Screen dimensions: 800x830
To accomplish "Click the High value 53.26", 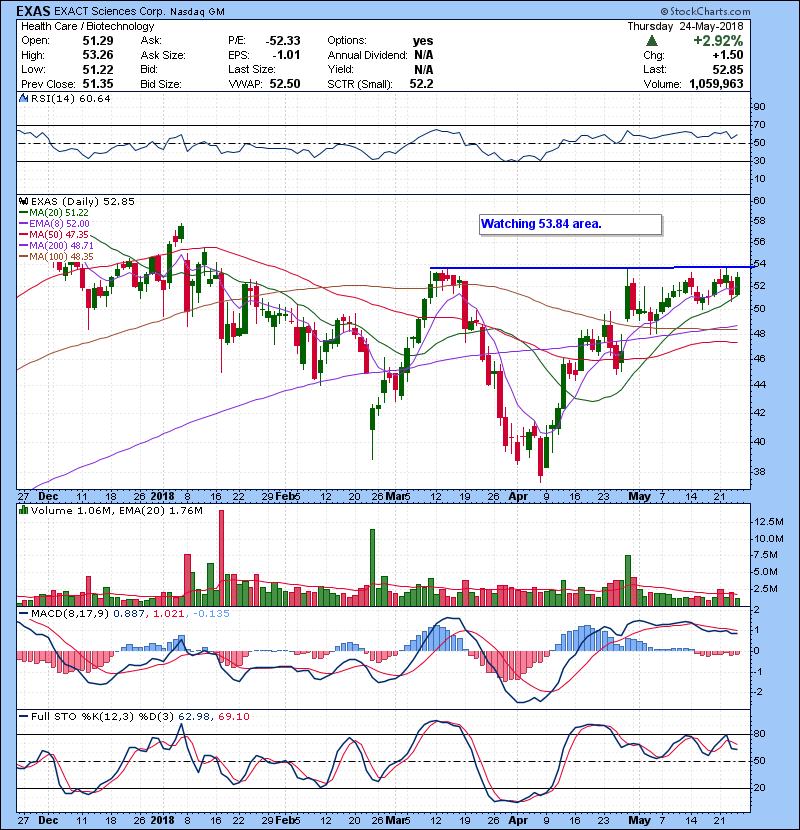I will click(98, 55).
